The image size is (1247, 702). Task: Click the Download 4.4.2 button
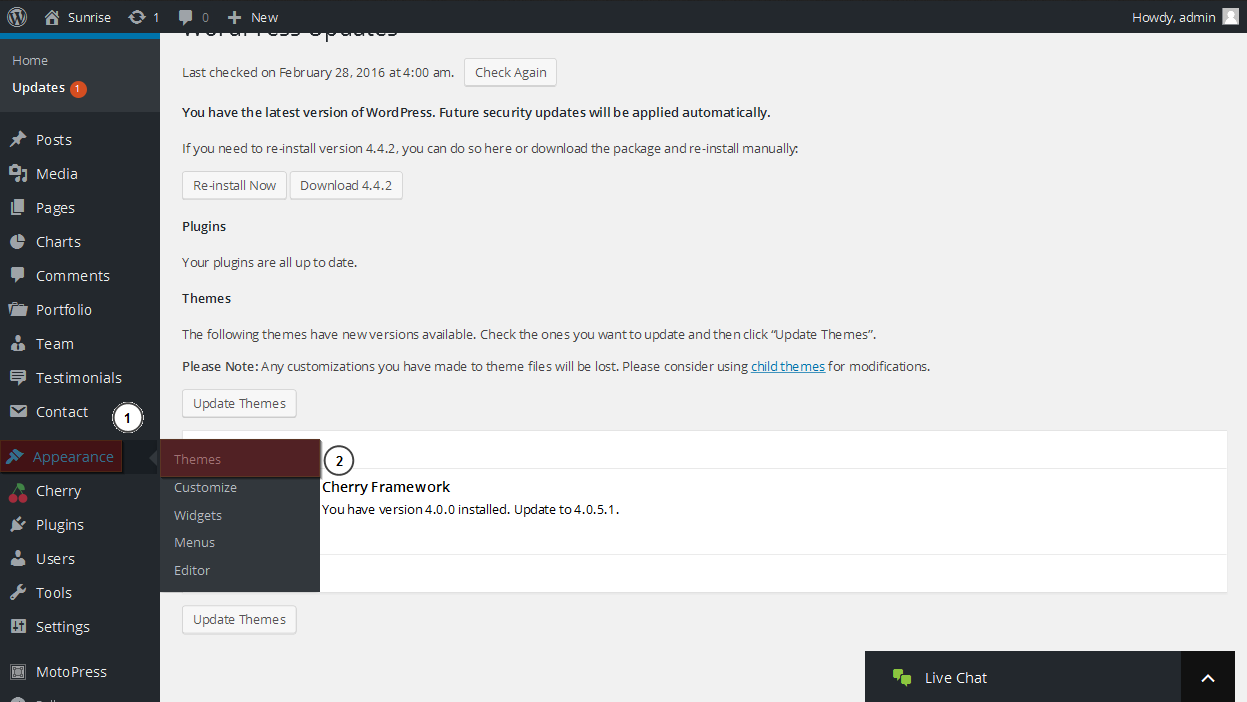tap(346, 185)
